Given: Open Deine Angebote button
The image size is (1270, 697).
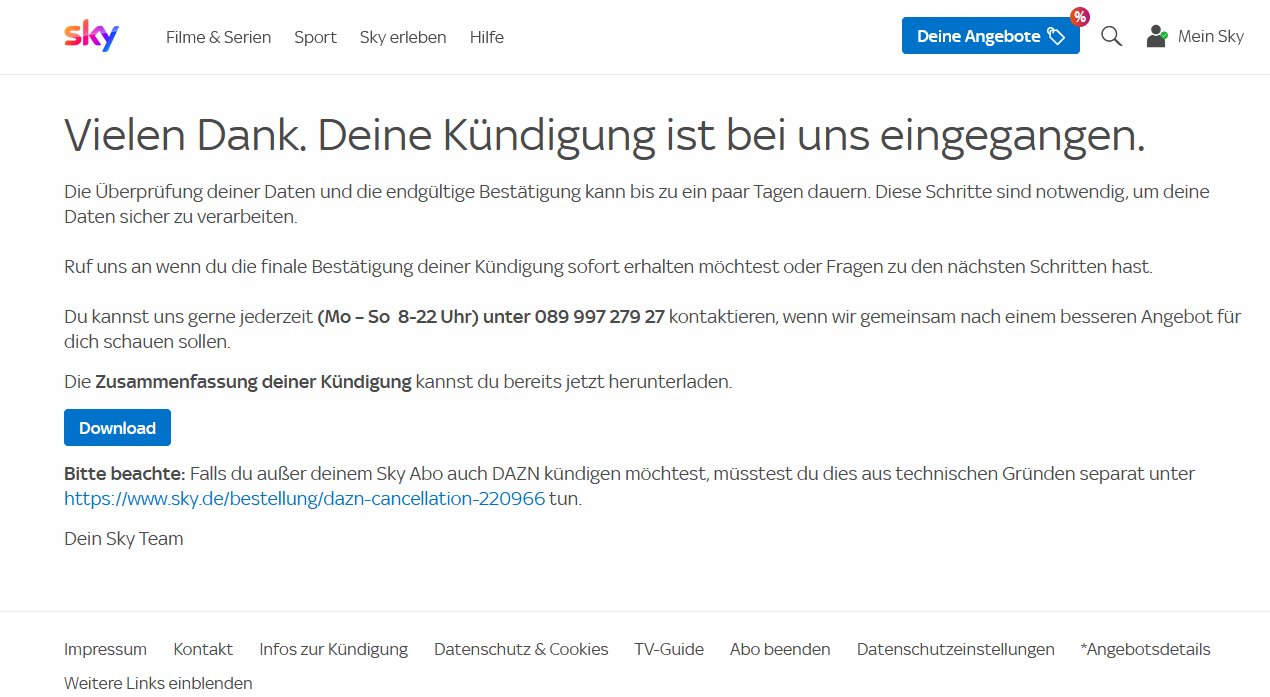Looking at the screenshot, I should 989,36.
